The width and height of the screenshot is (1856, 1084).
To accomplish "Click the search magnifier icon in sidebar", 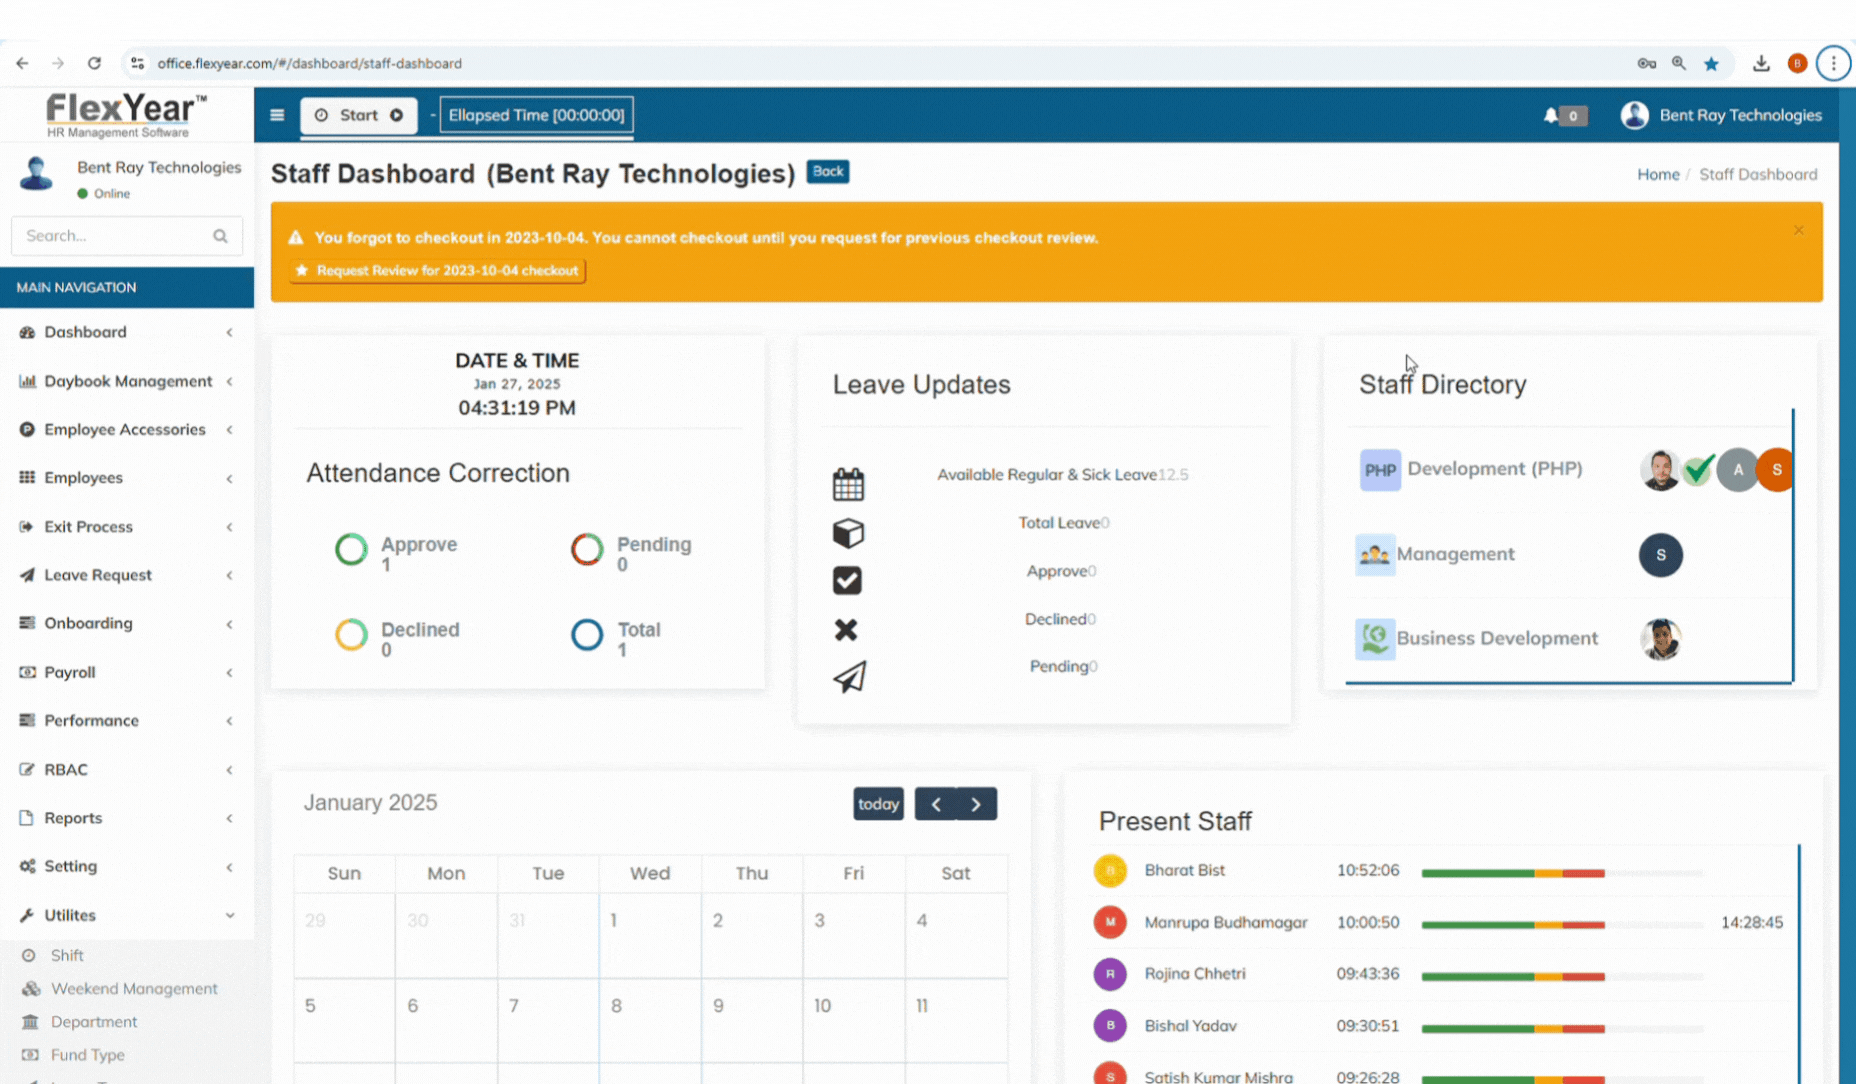I will [220, 236].
